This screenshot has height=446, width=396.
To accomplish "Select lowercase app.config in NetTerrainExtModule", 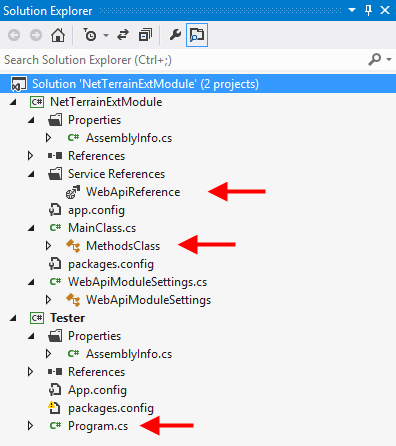I will 96,210.
